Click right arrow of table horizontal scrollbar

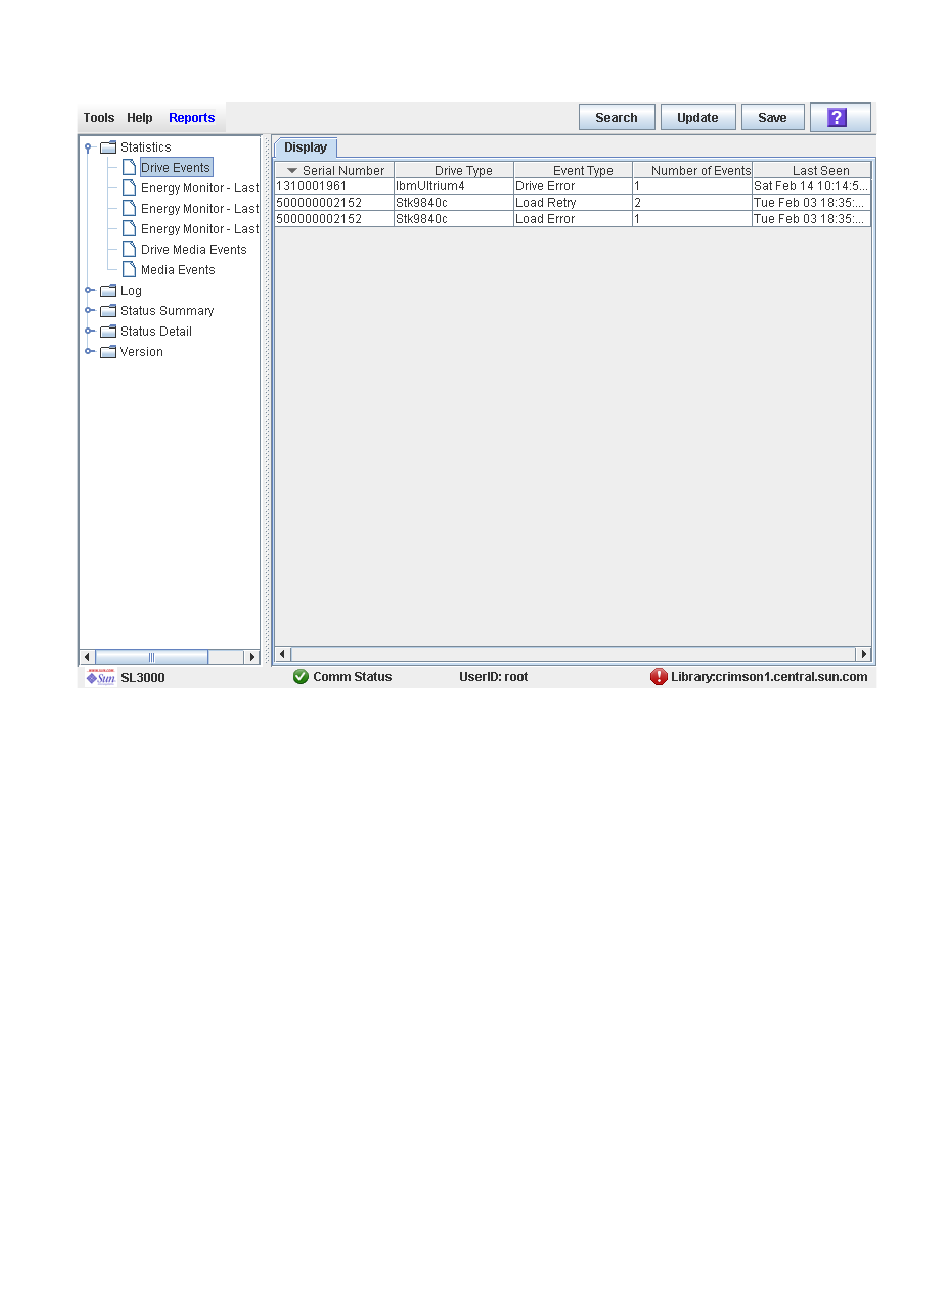click(863, 654)
